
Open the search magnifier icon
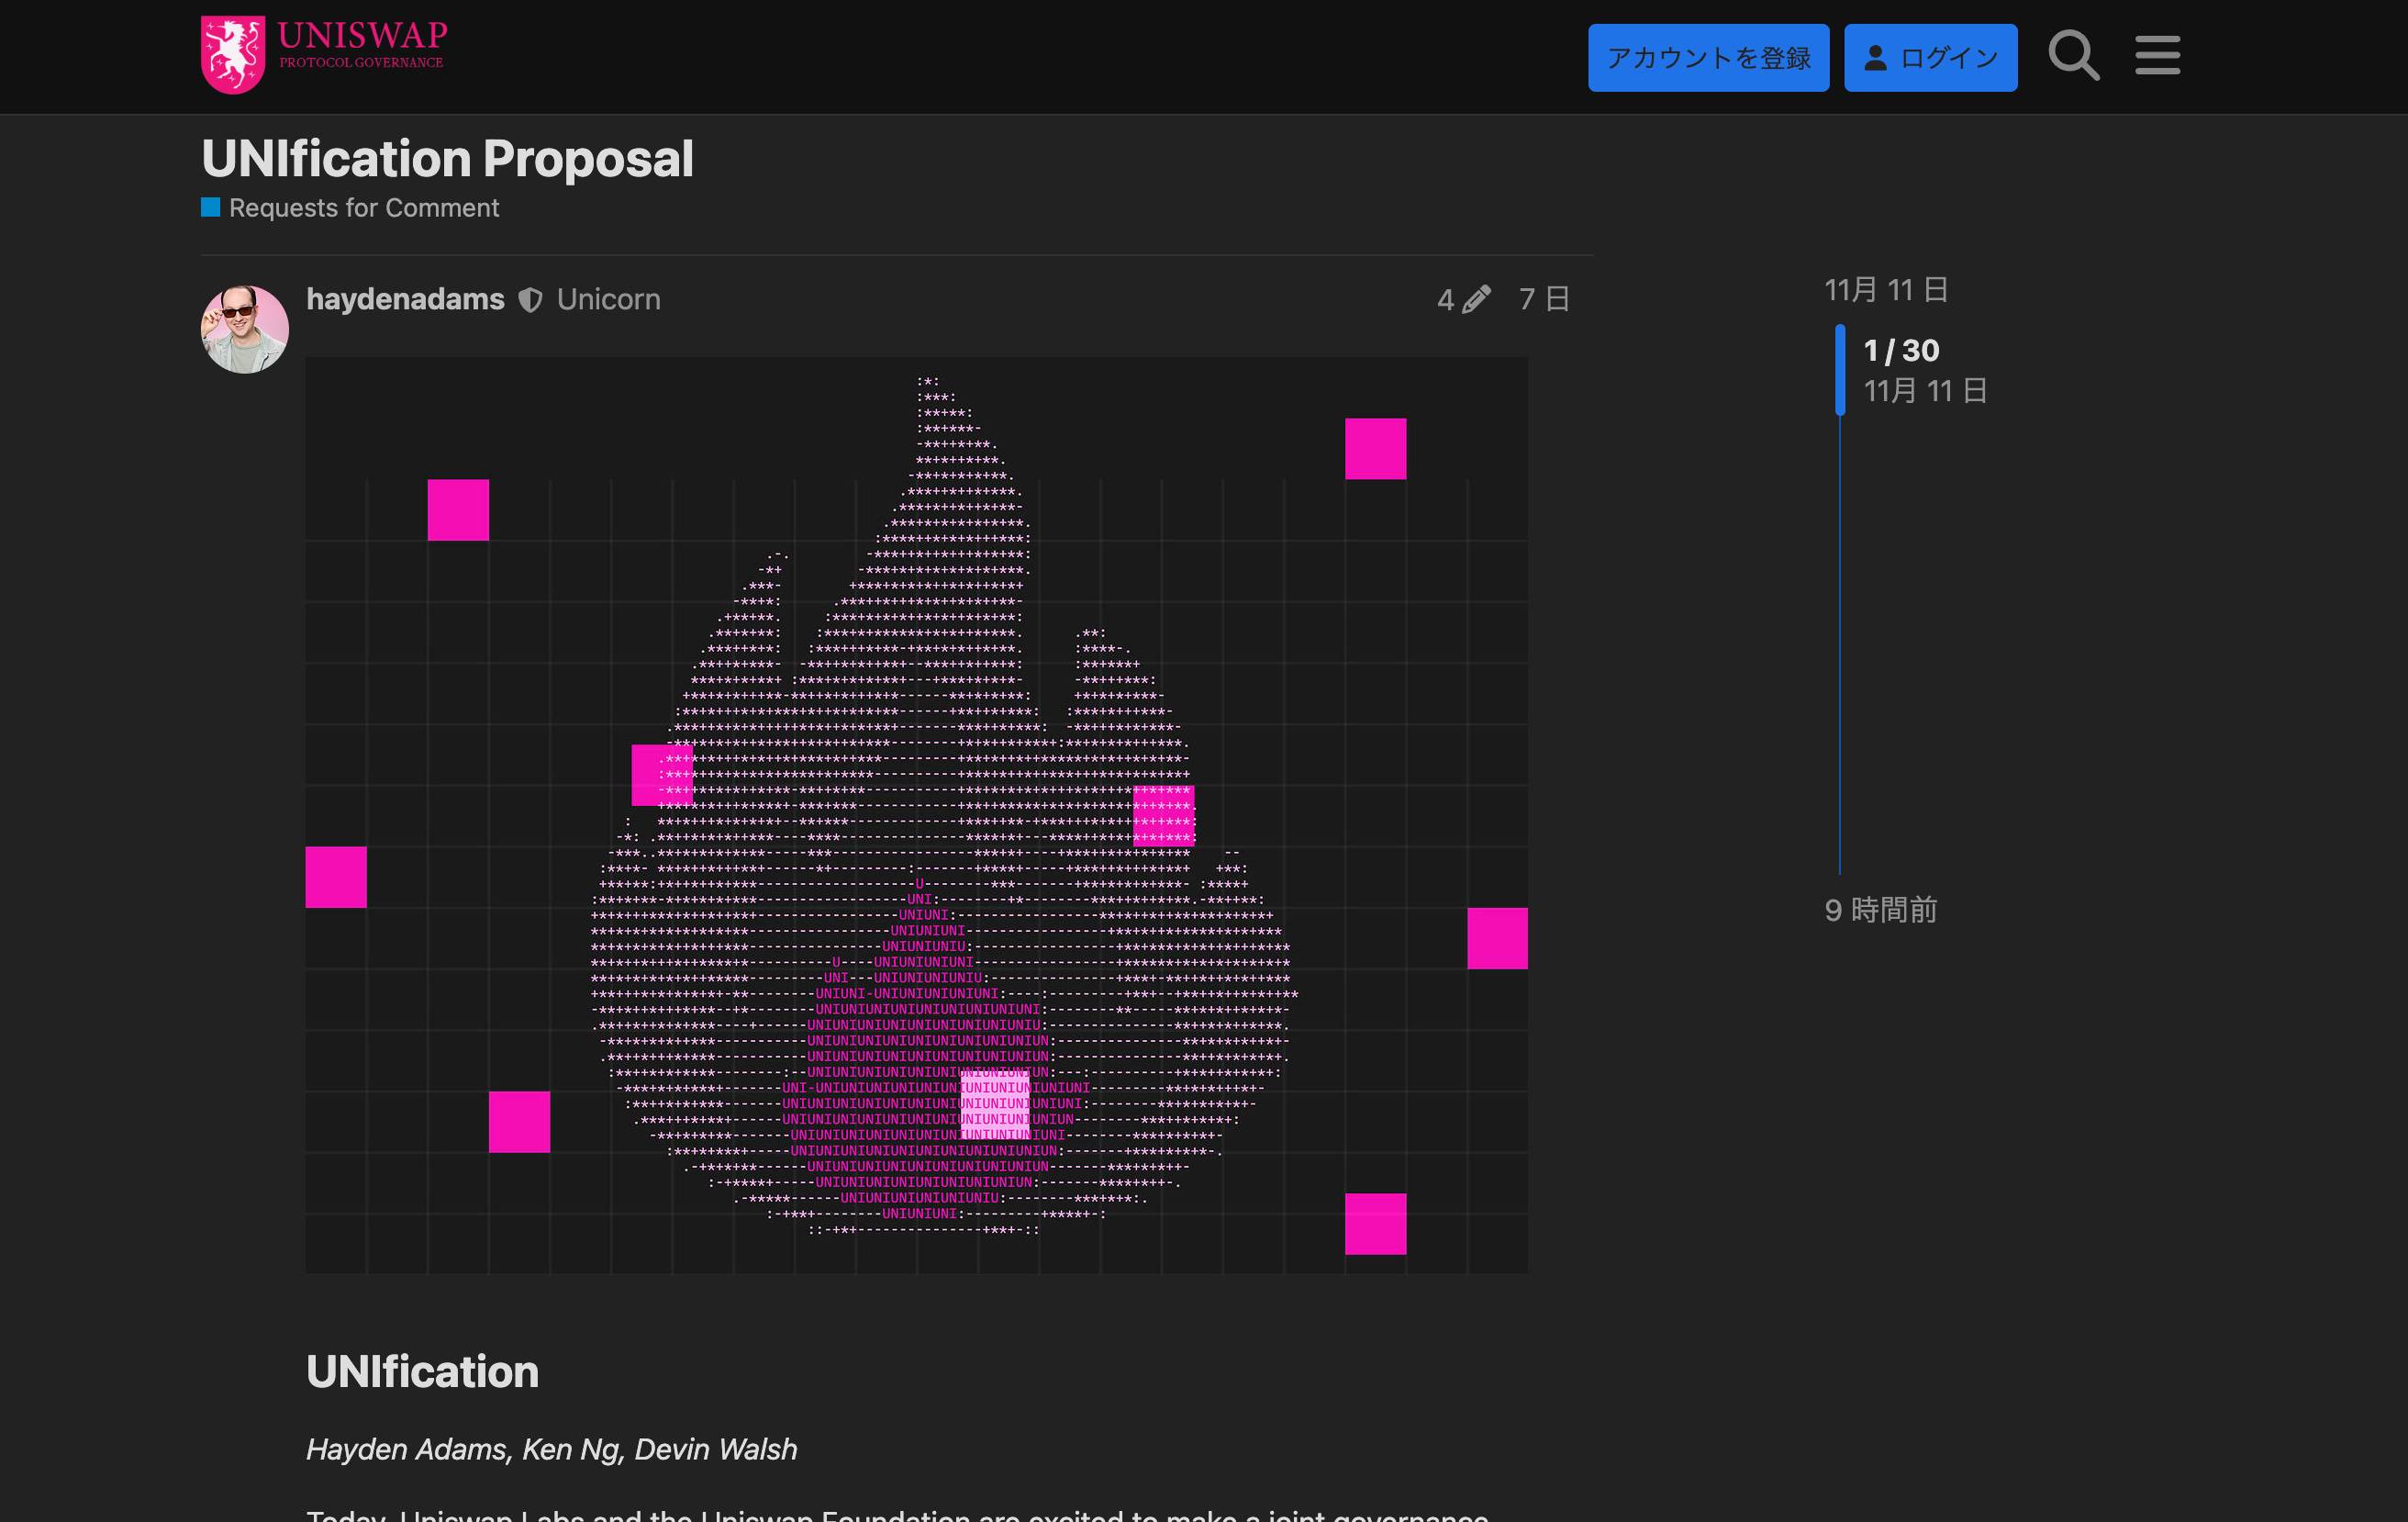pyautogui.click(x=2073, y=56)
